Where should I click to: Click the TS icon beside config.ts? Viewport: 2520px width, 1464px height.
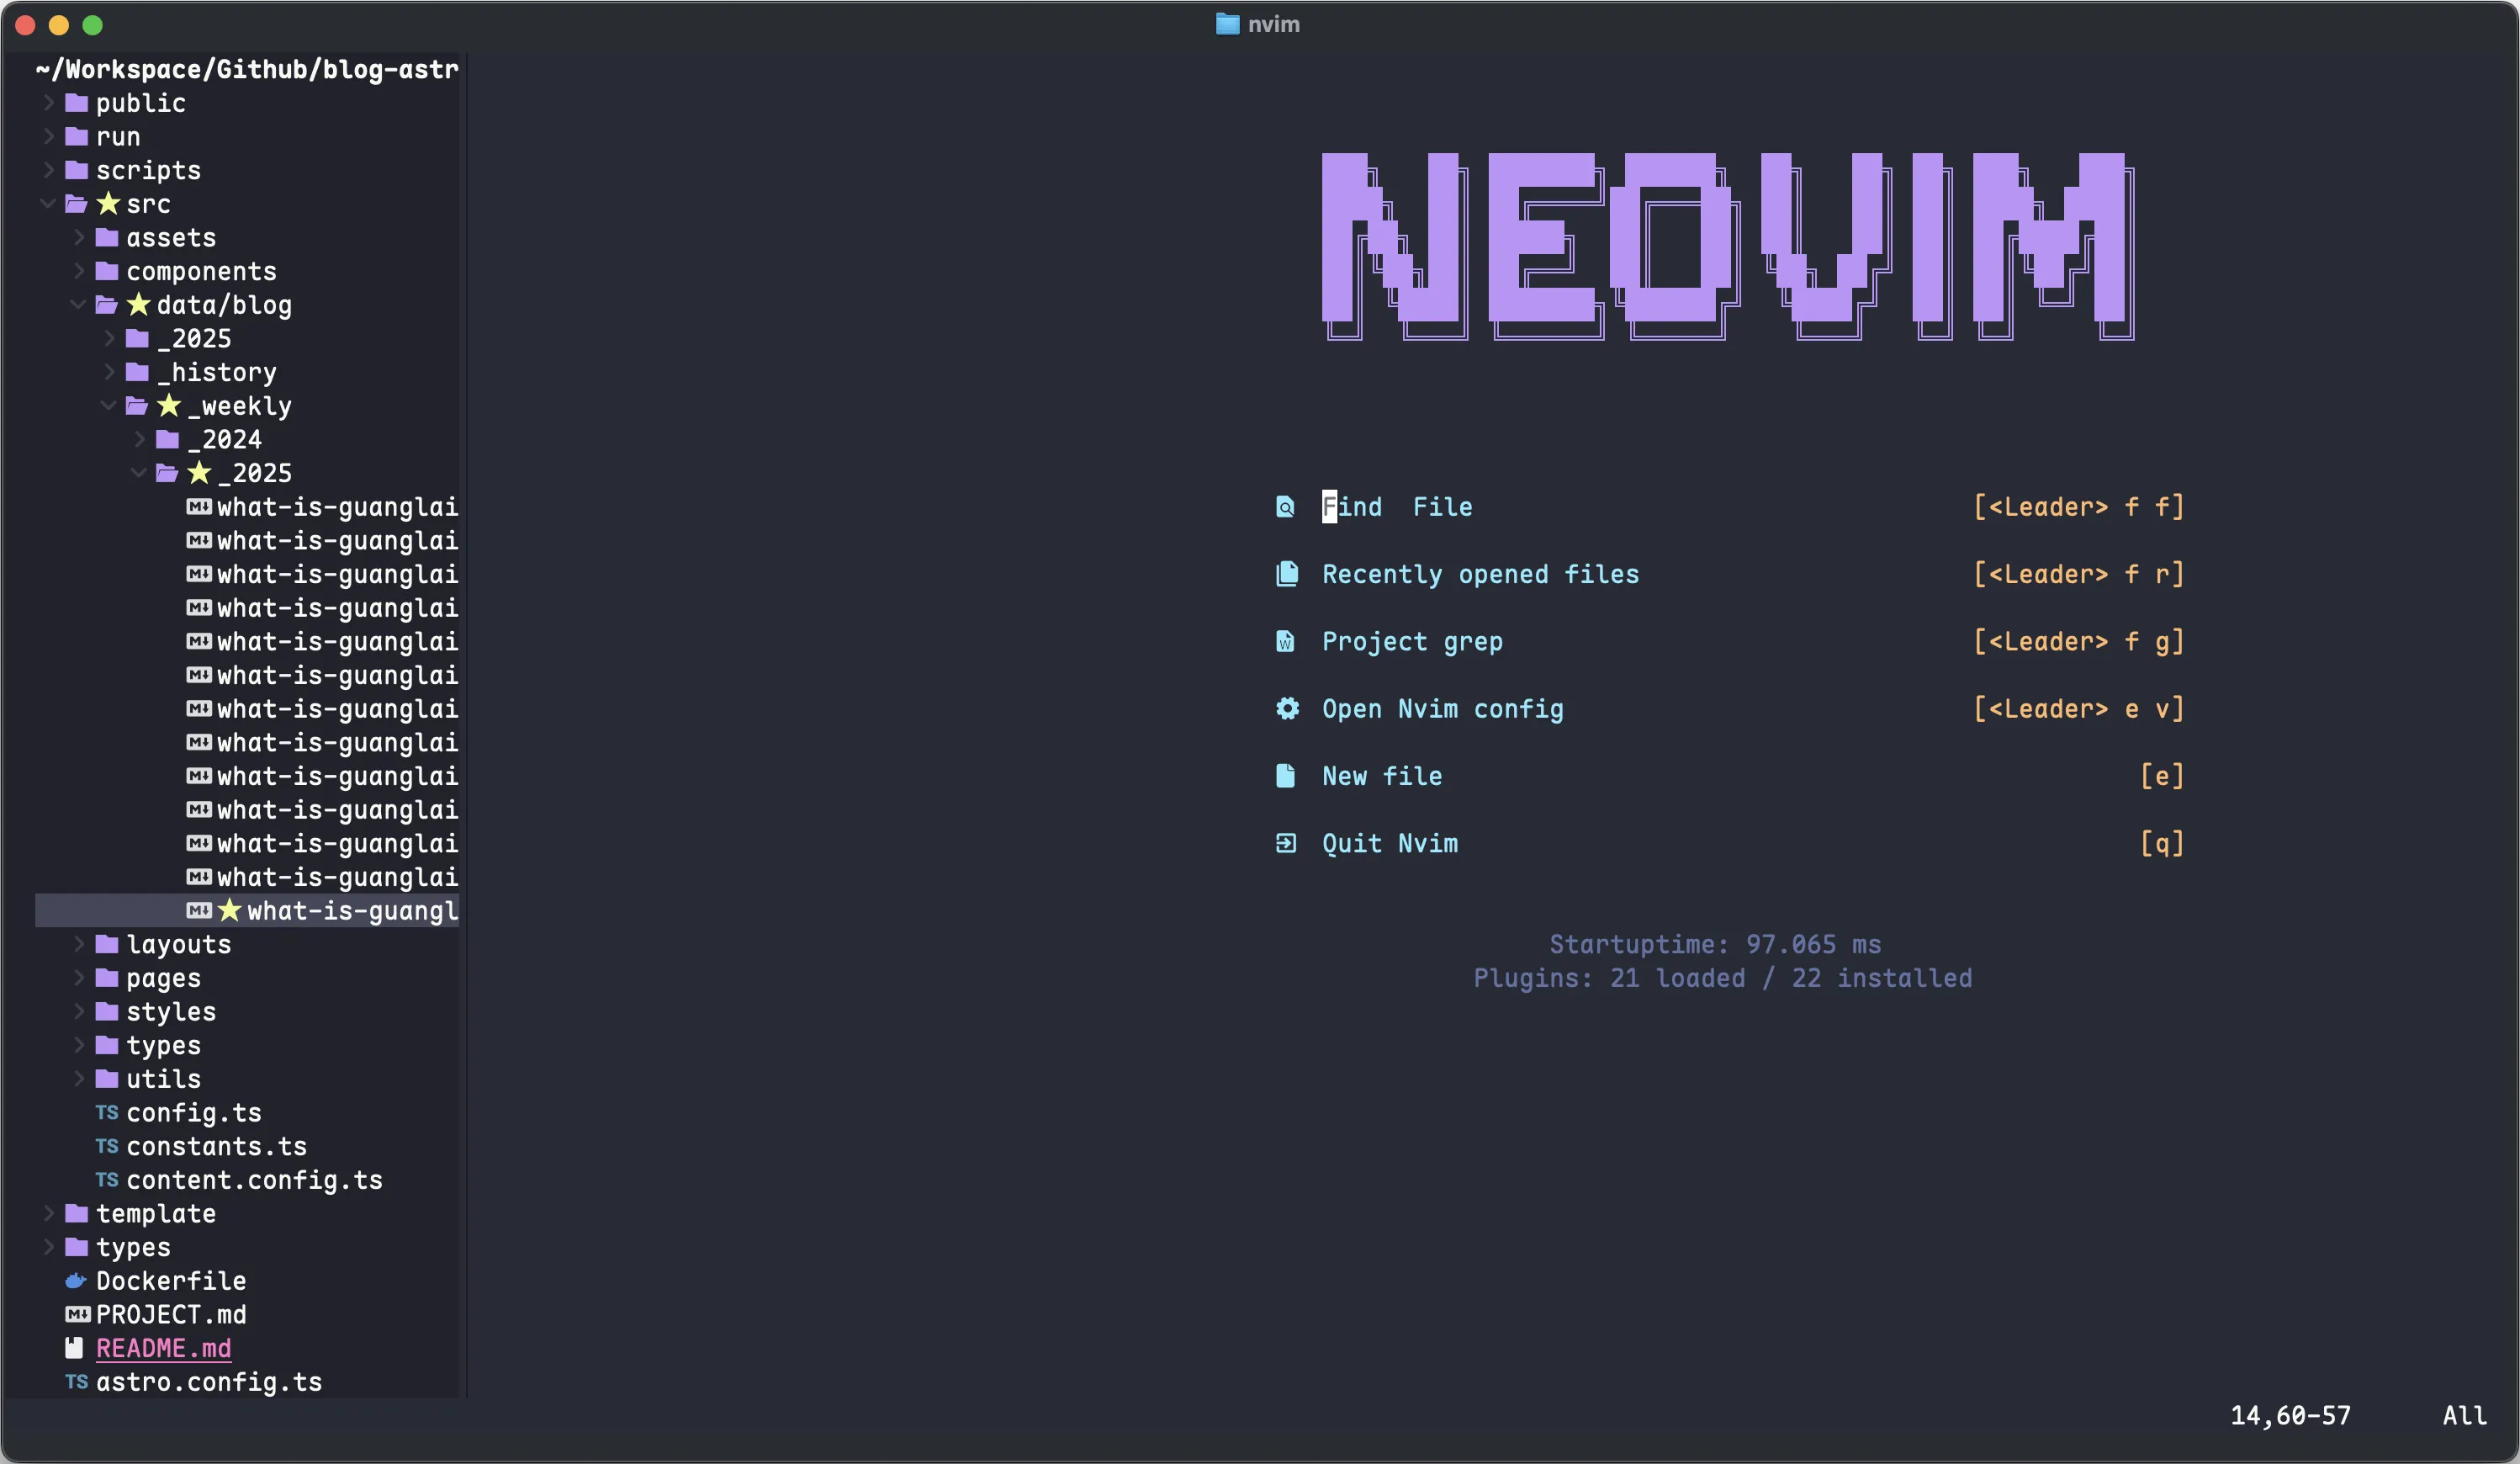107,1113
